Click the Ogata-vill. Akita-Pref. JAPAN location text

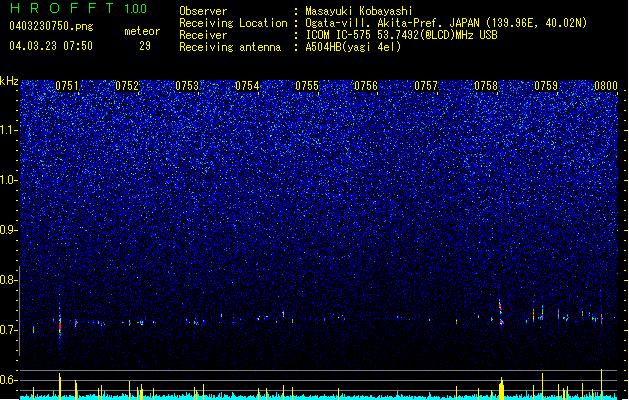point(446,23)
